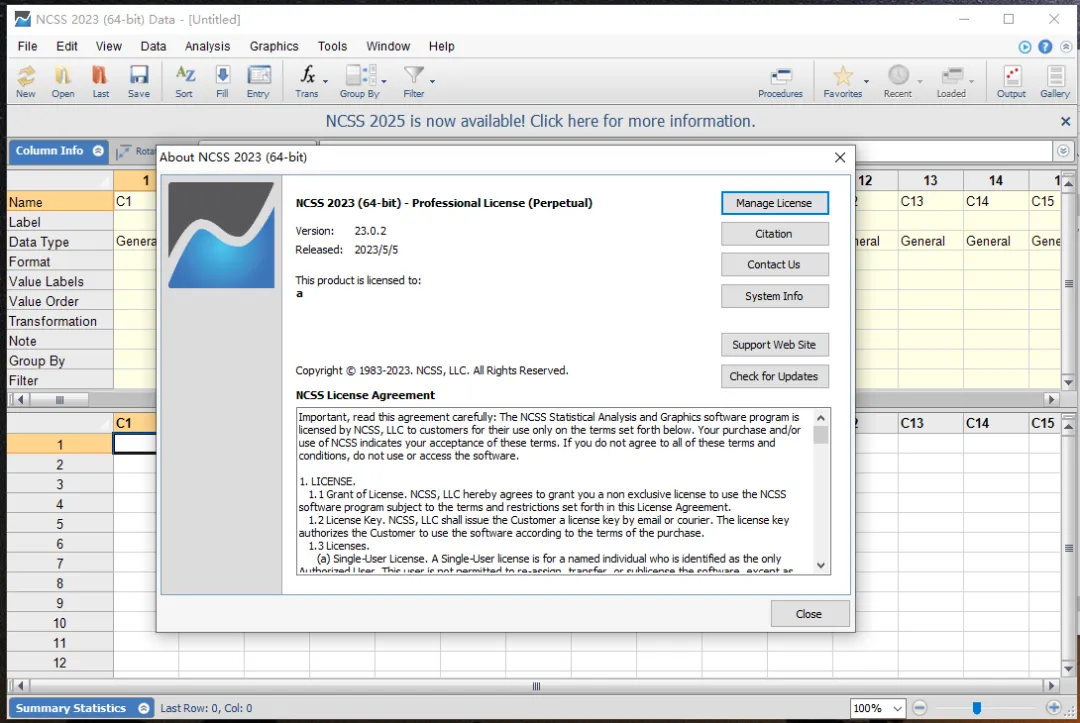Open the Graphics menu

pos(274,46)
